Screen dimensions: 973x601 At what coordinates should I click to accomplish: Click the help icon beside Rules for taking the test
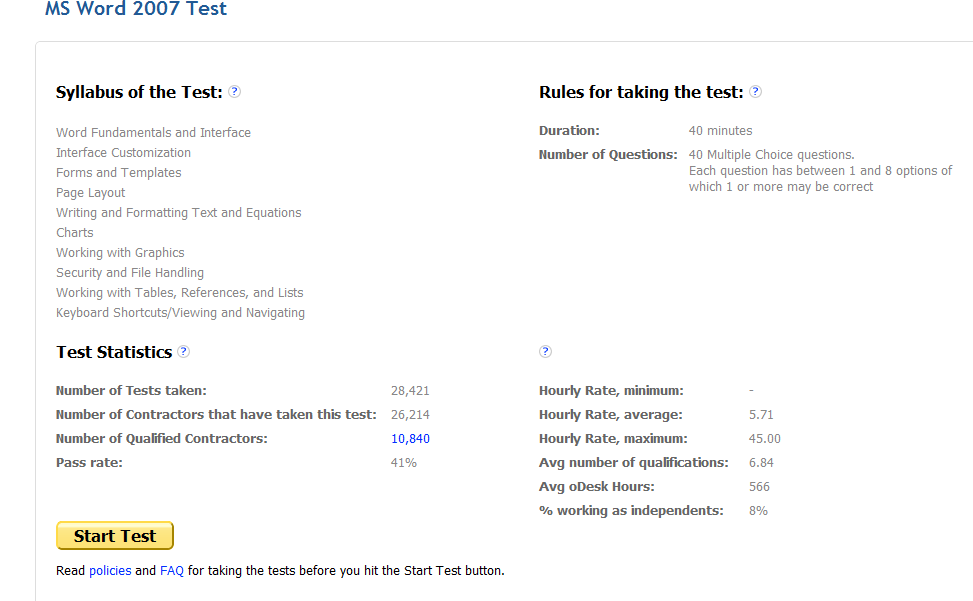[x=757, y=91]
